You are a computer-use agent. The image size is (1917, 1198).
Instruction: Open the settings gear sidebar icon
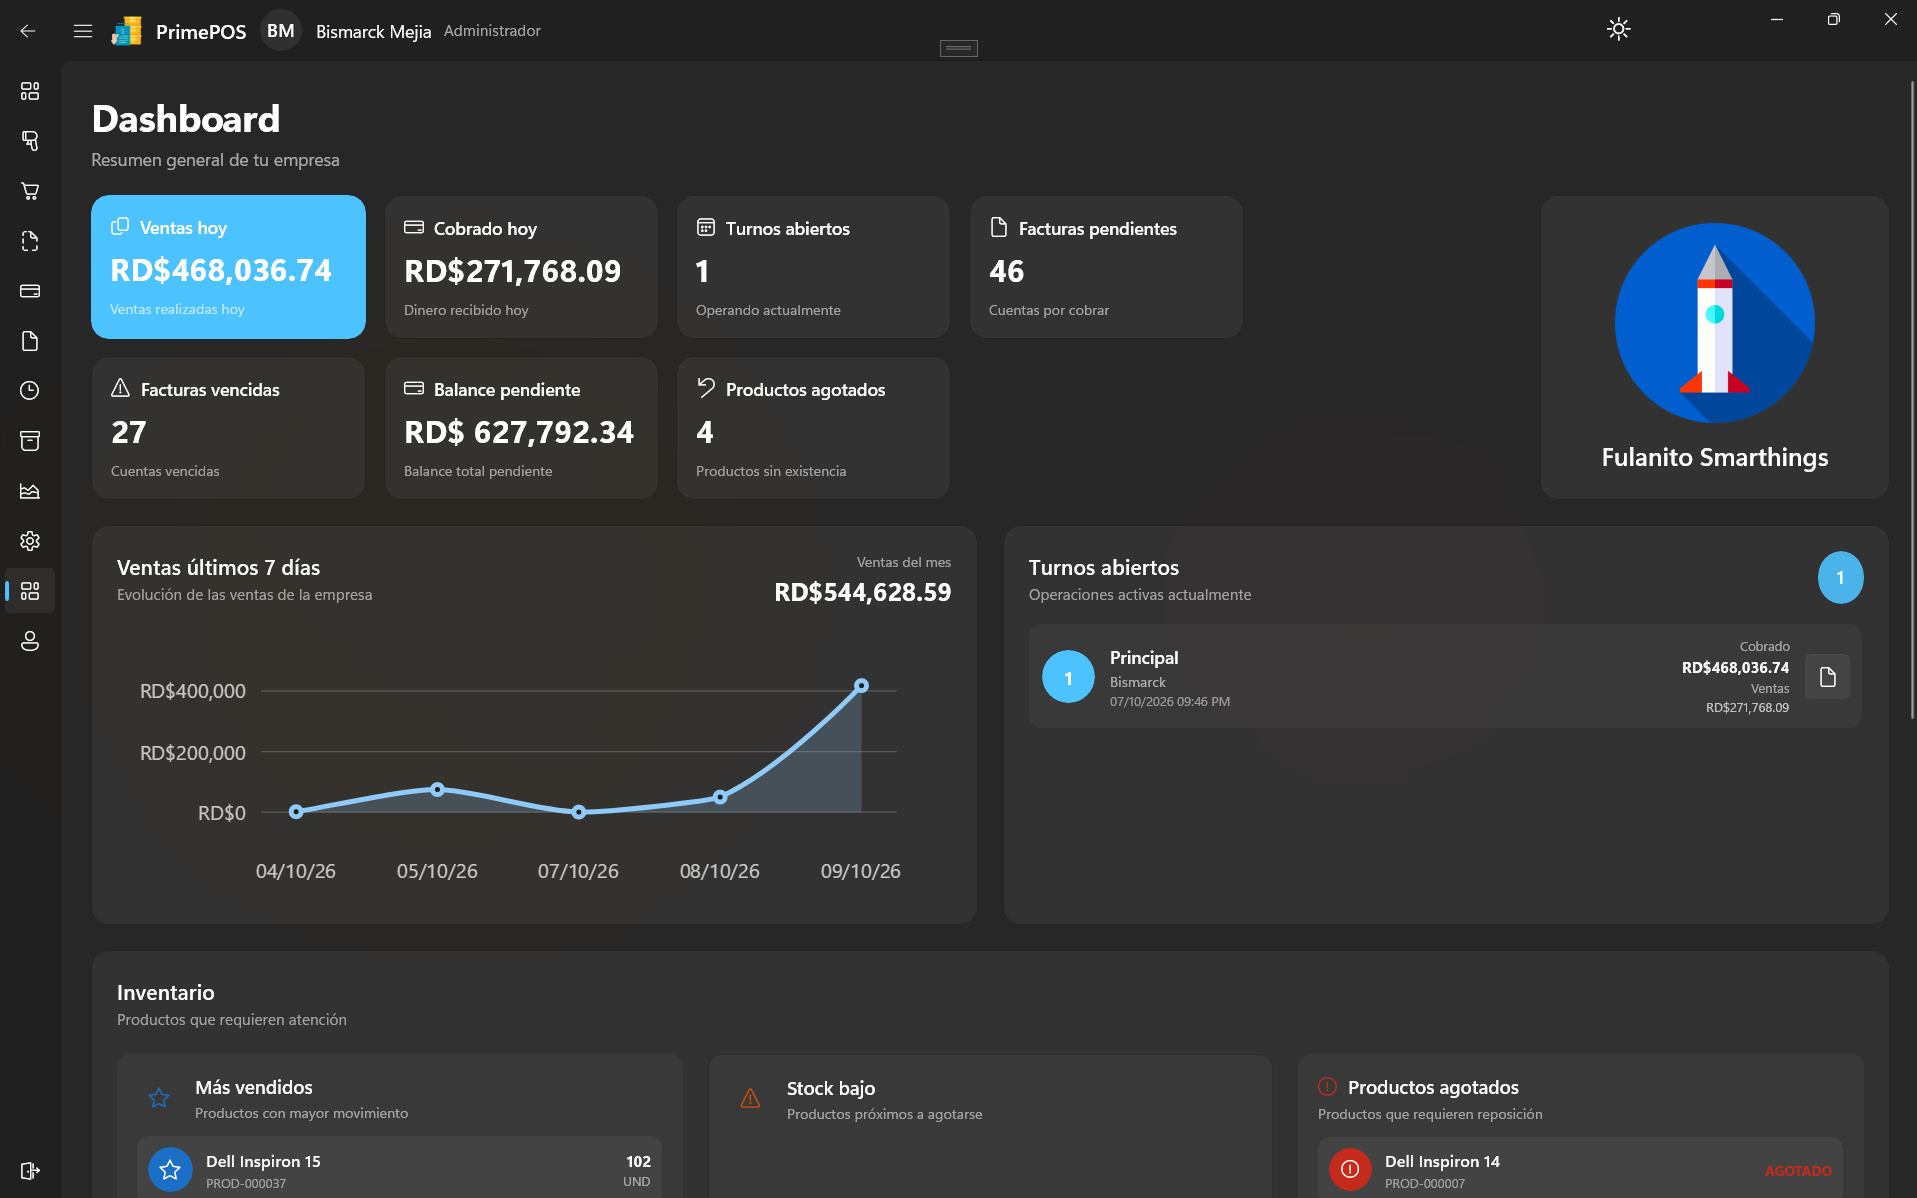point(30,541)
